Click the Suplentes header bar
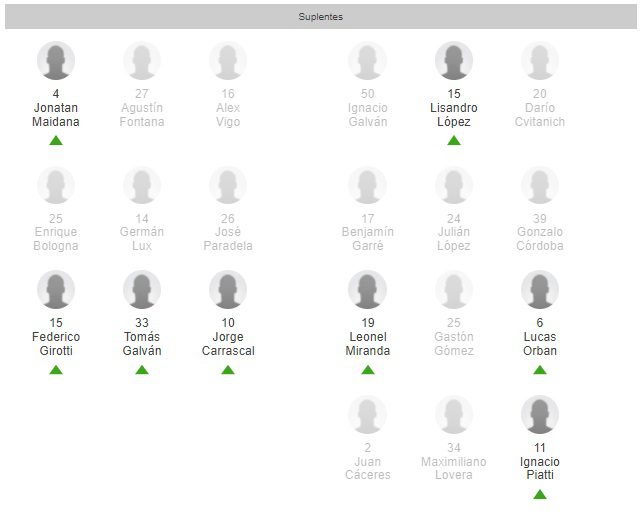The image size is (642, 519). tap(320, 17)
